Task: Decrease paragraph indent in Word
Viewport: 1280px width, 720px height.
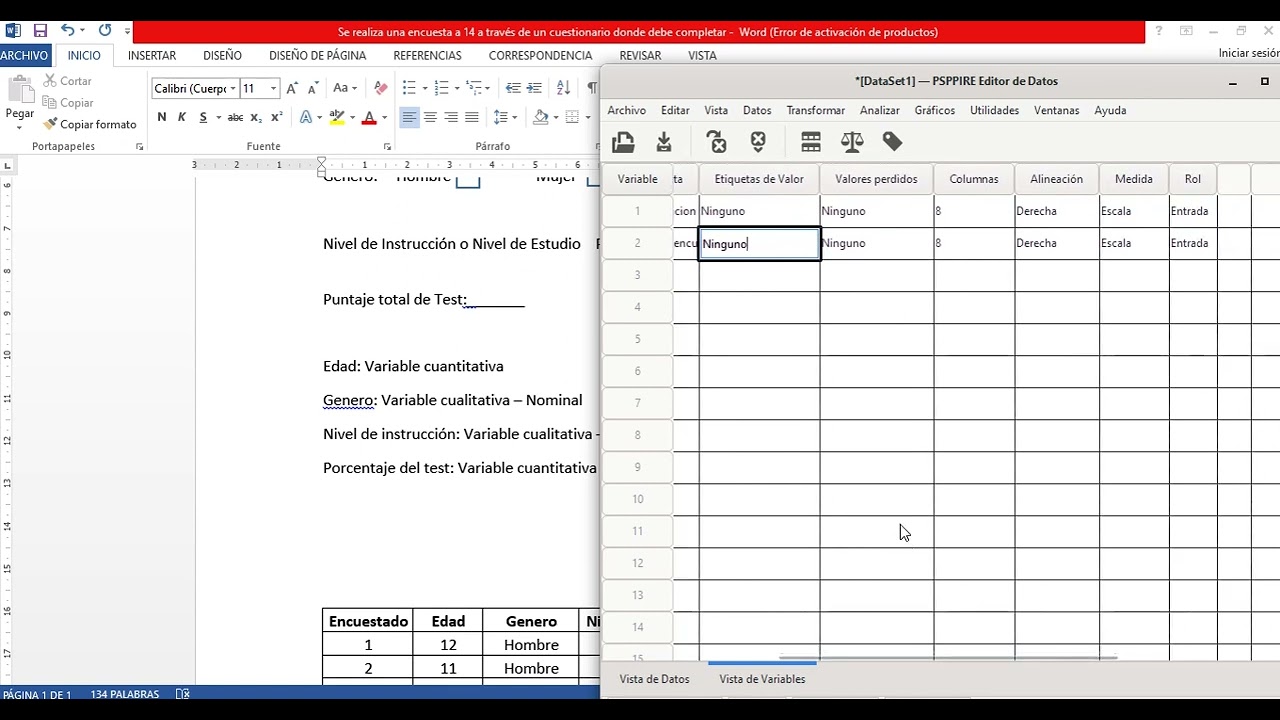Action: click(513, 88)
